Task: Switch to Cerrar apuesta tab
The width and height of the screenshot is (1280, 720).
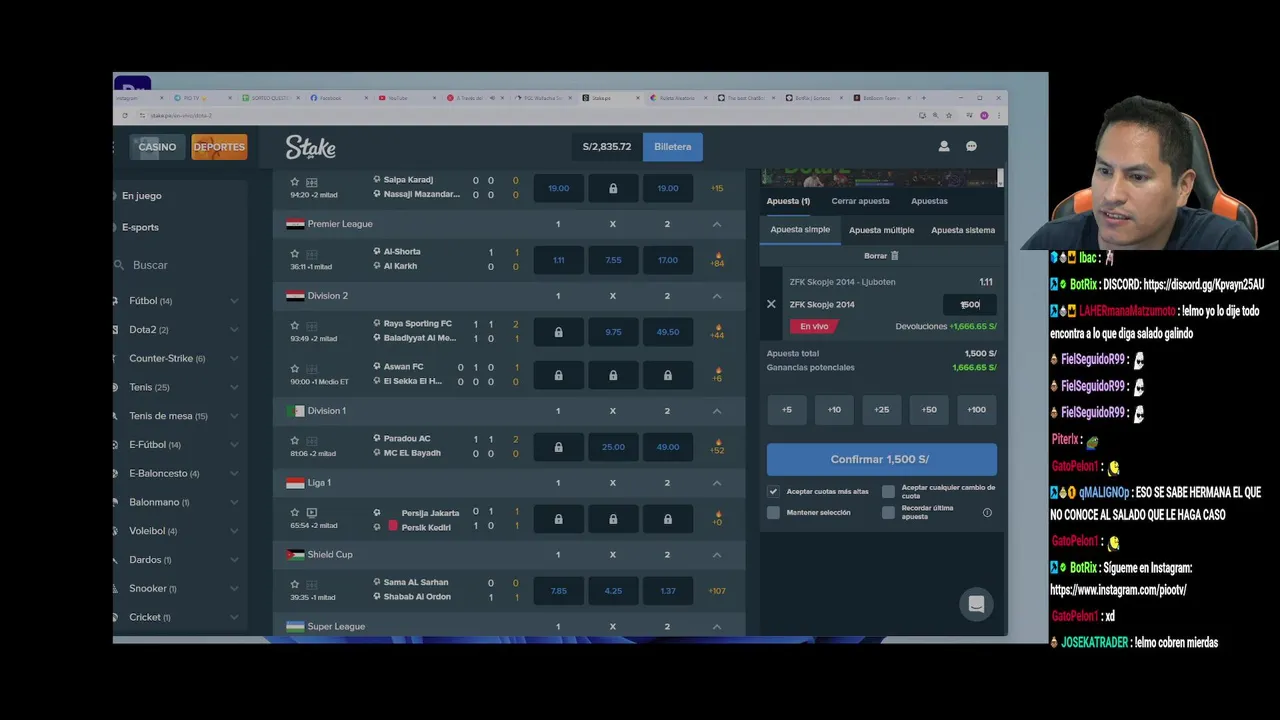Action: tap(860, 201)
